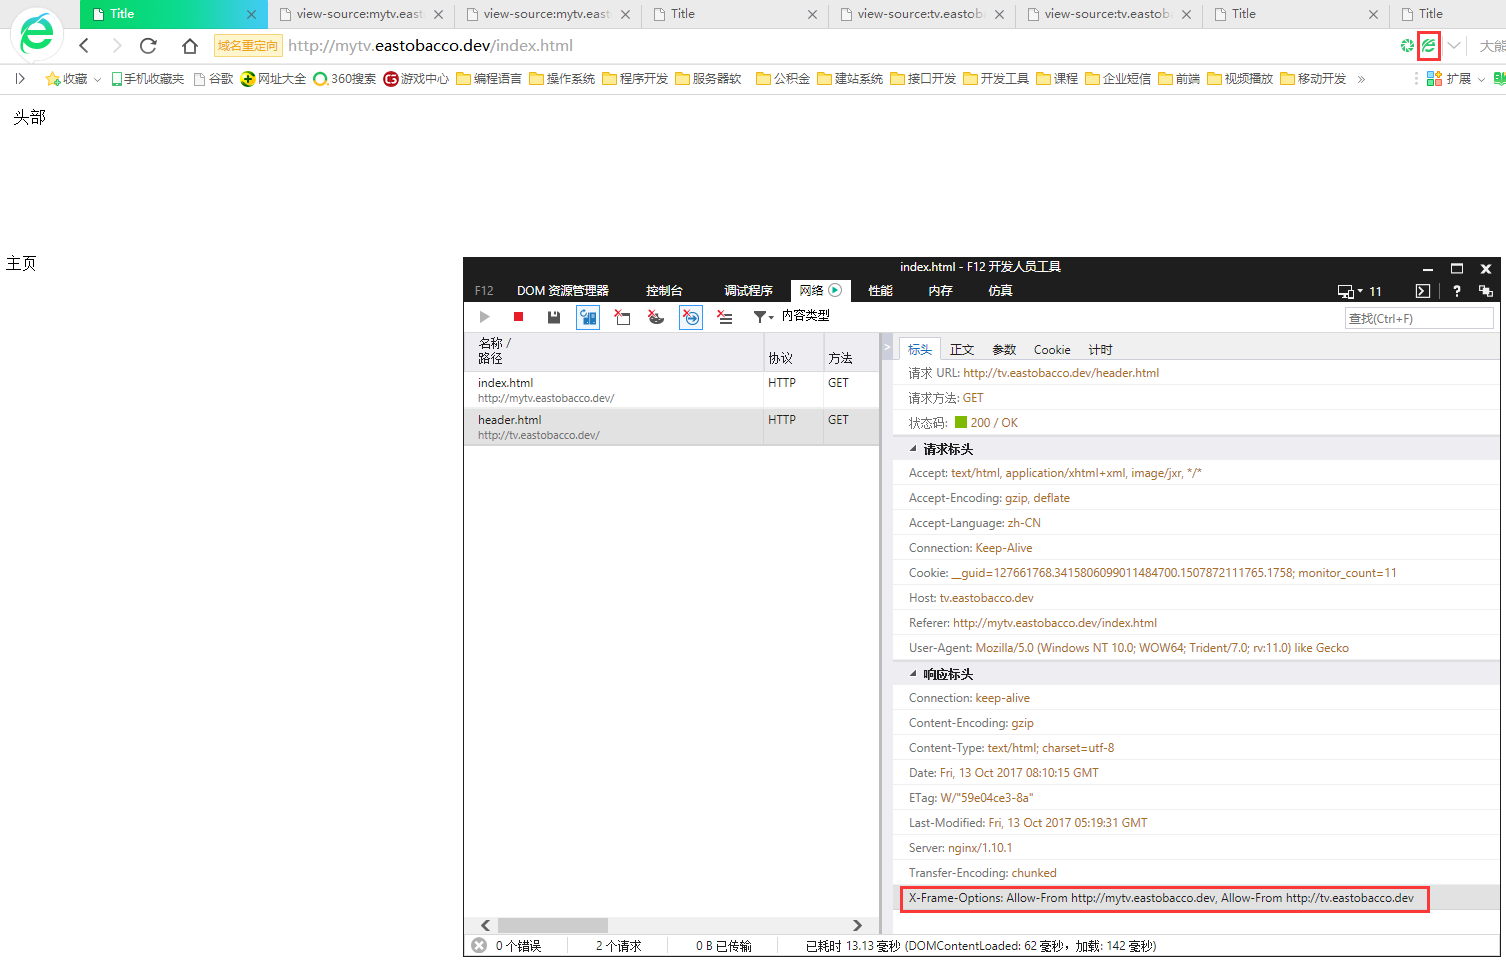Toggle clear entries on navigate button
Image resolution: width=1506 pixels, height=969 pixels.
(x=691, y=318)
